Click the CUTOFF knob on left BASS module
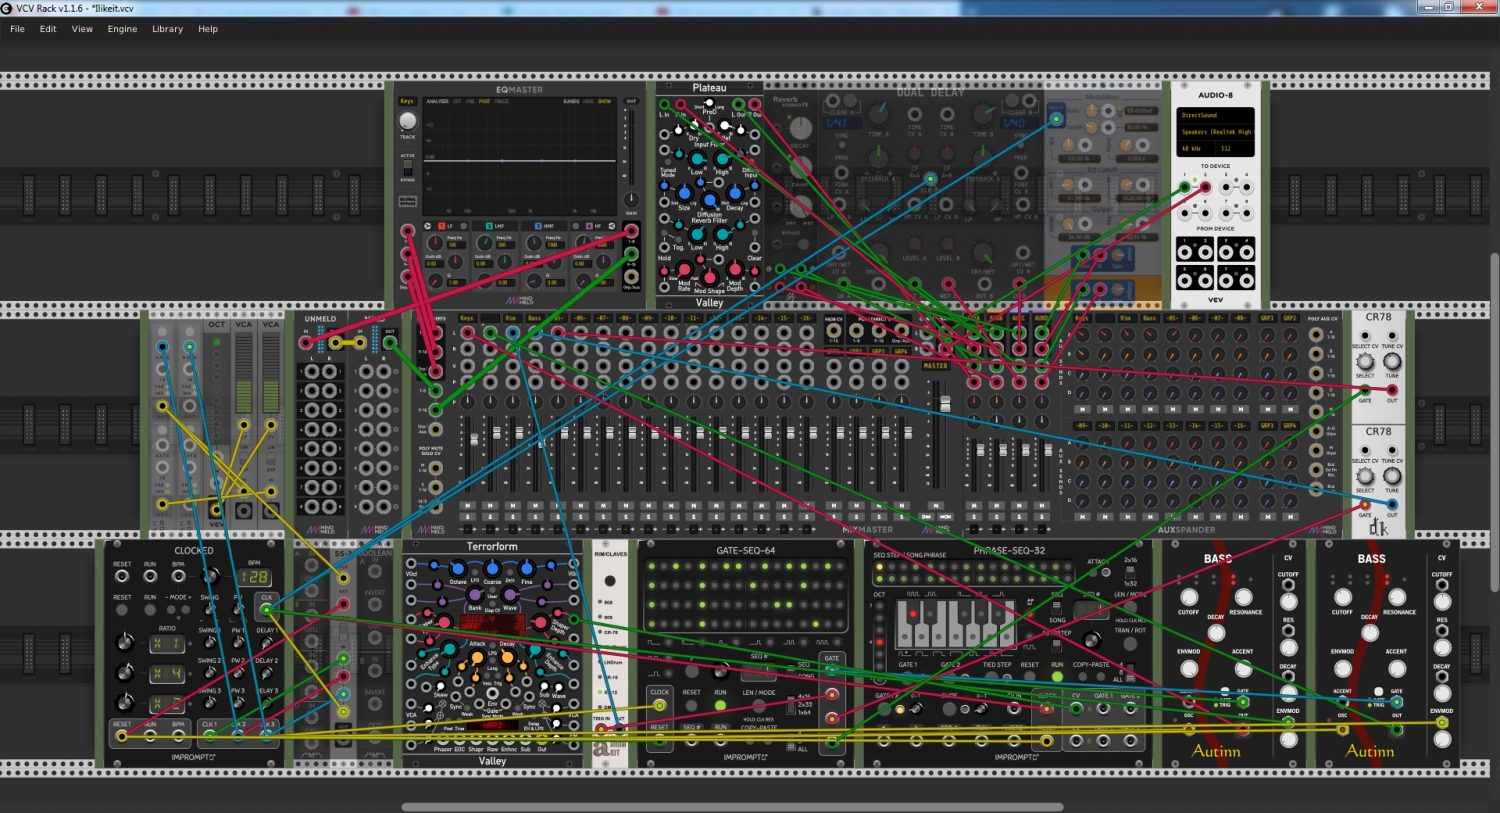The height and width of the screenshot is (813, 1500). 1189,597
